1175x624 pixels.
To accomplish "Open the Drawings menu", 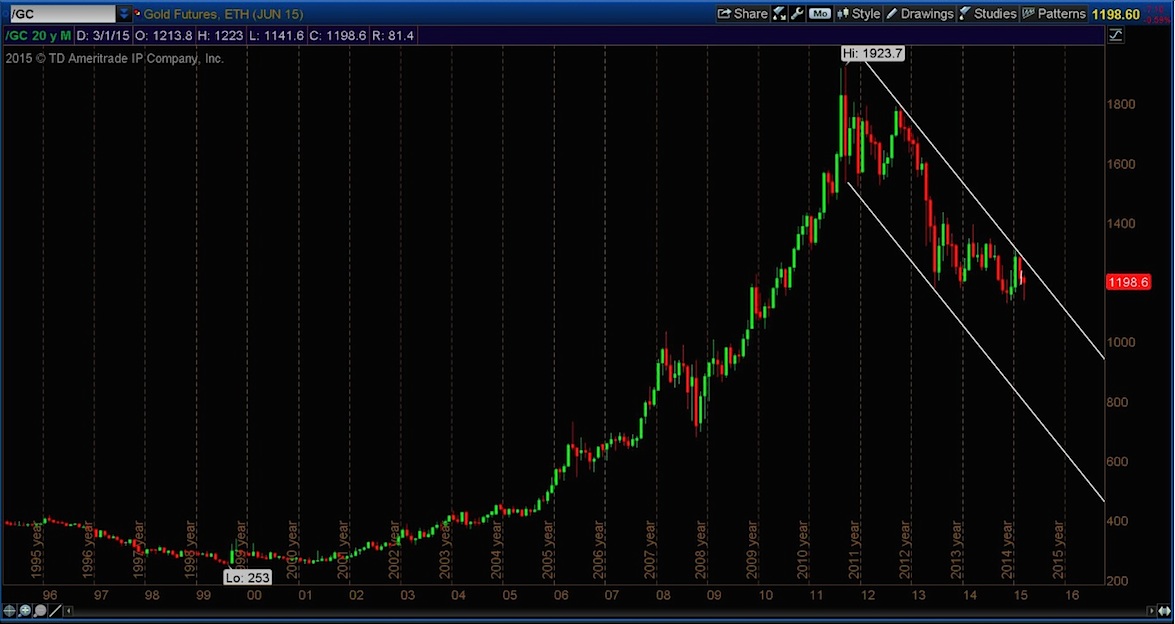I will (x=919, y=13).
